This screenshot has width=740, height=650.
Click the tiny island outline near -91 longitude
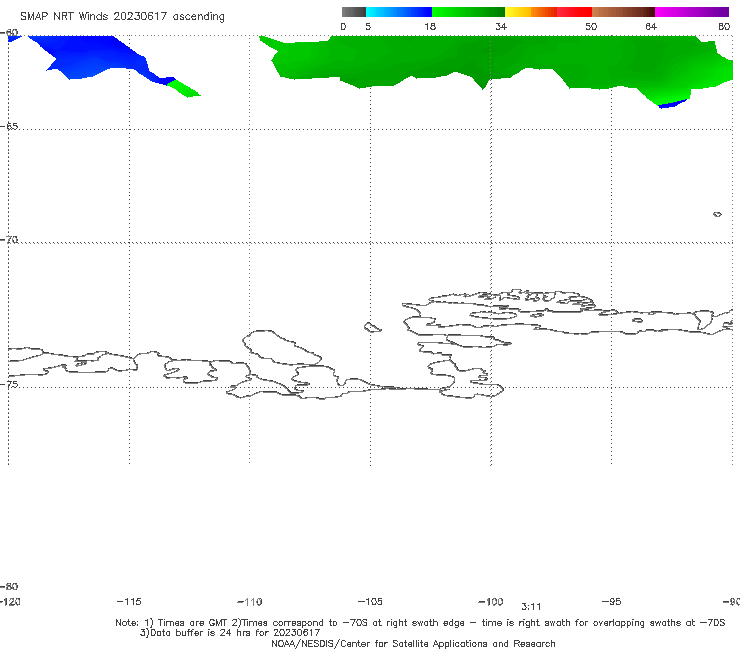click(x=717, y=214)
